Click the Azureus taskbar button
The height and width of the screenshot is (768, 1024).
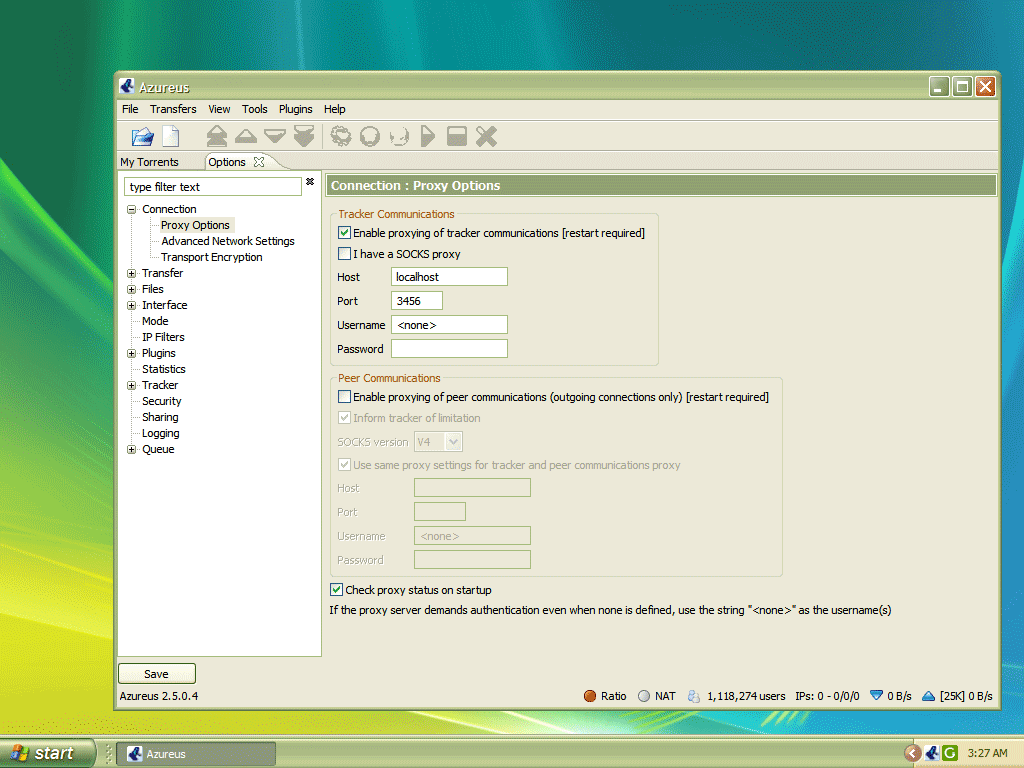(x=195, y=754)
